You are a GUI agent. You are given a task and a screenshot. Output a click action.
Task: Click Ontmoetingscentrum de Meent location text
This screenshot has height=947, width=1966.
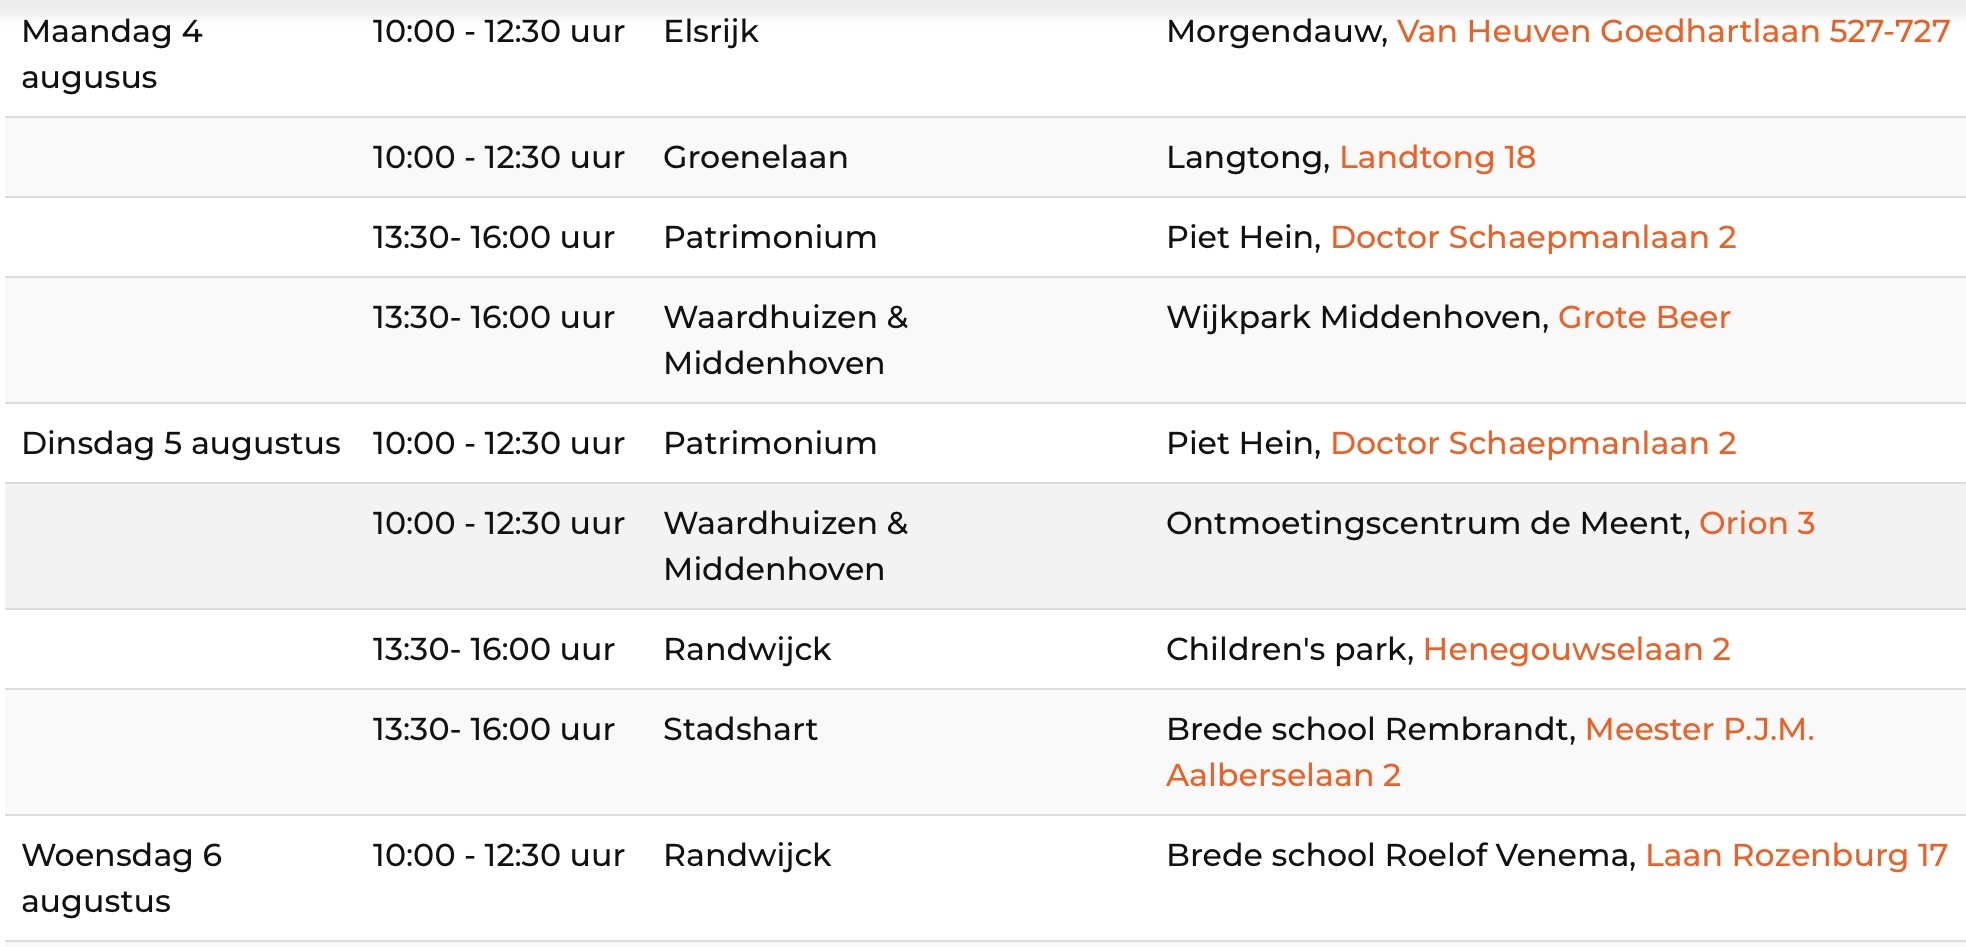pyautogui.click(x=1428, y=524)
